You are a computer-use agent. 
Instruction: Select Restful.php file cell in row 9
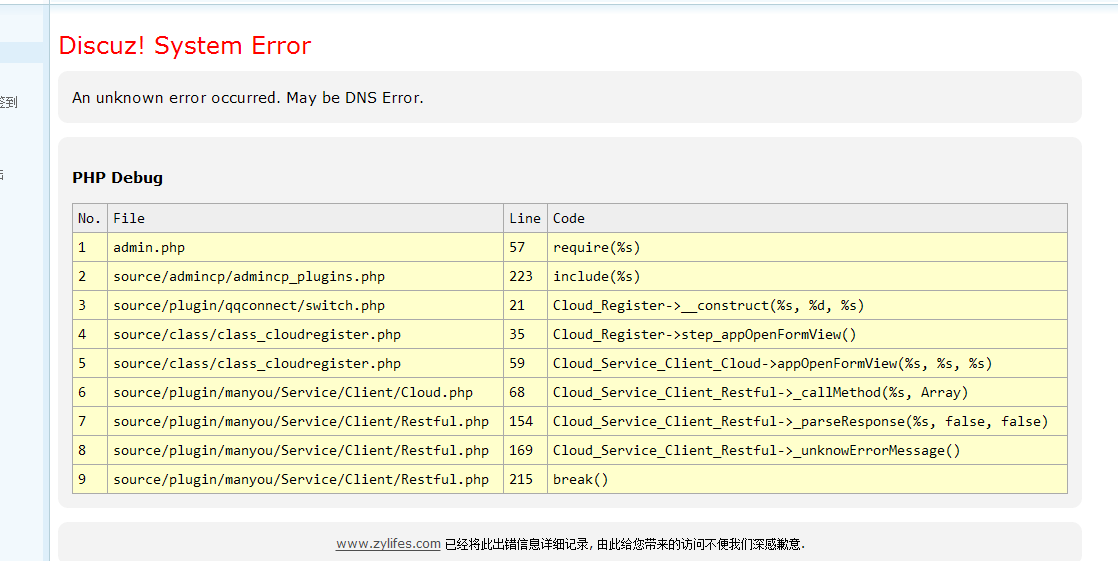305,479
